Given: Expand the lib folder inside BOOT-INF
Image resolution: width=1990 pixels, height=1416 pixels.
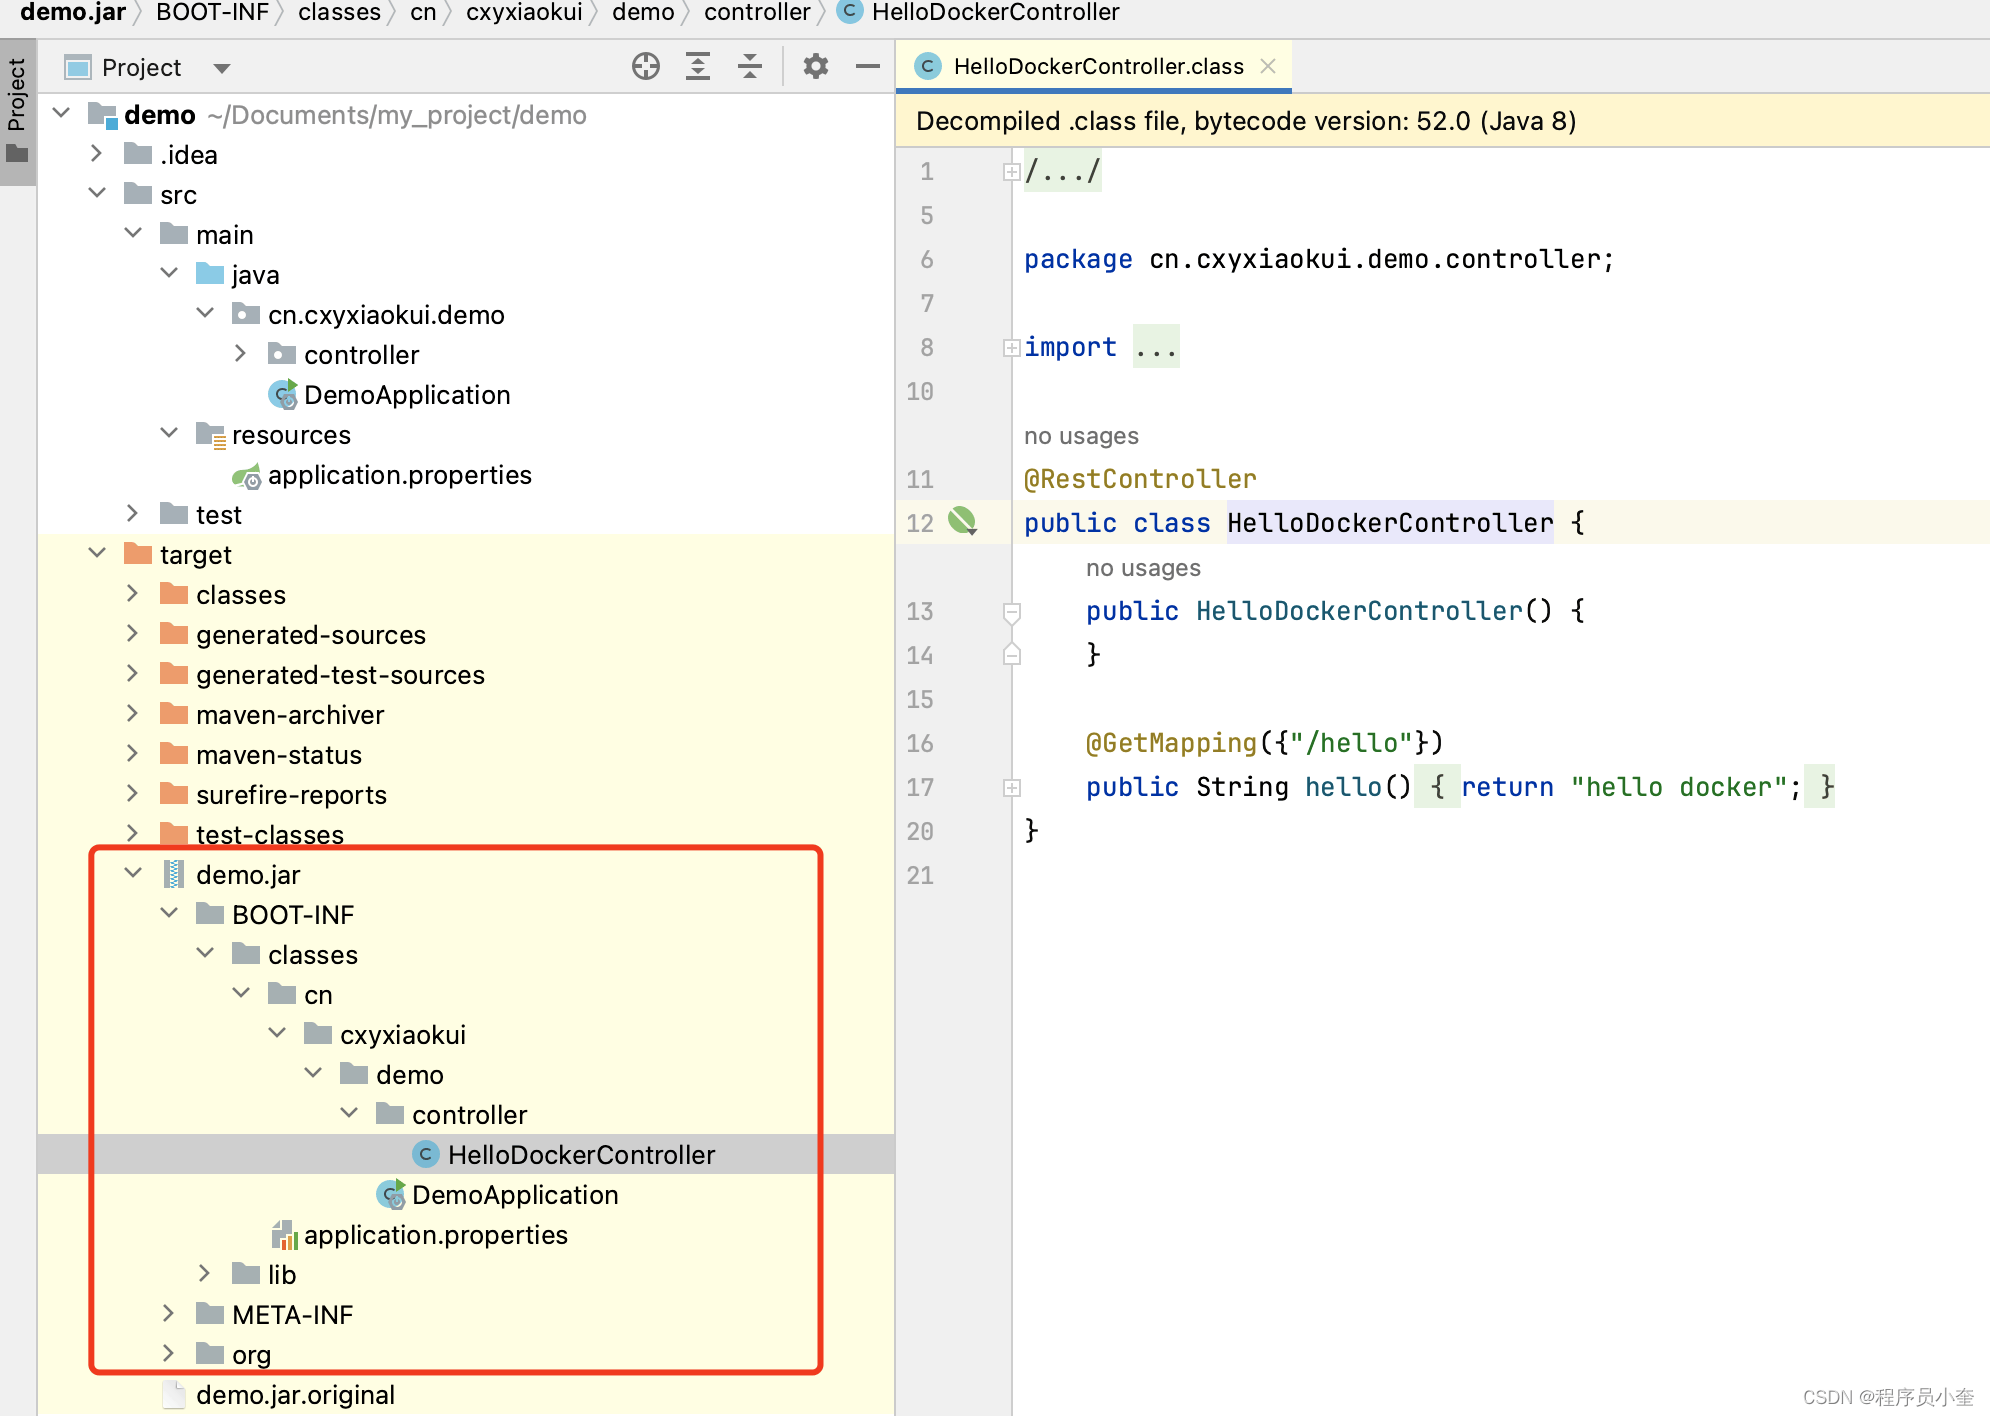Looking at the screenshot, I should pyautogui.click(x=205, y=1274).
